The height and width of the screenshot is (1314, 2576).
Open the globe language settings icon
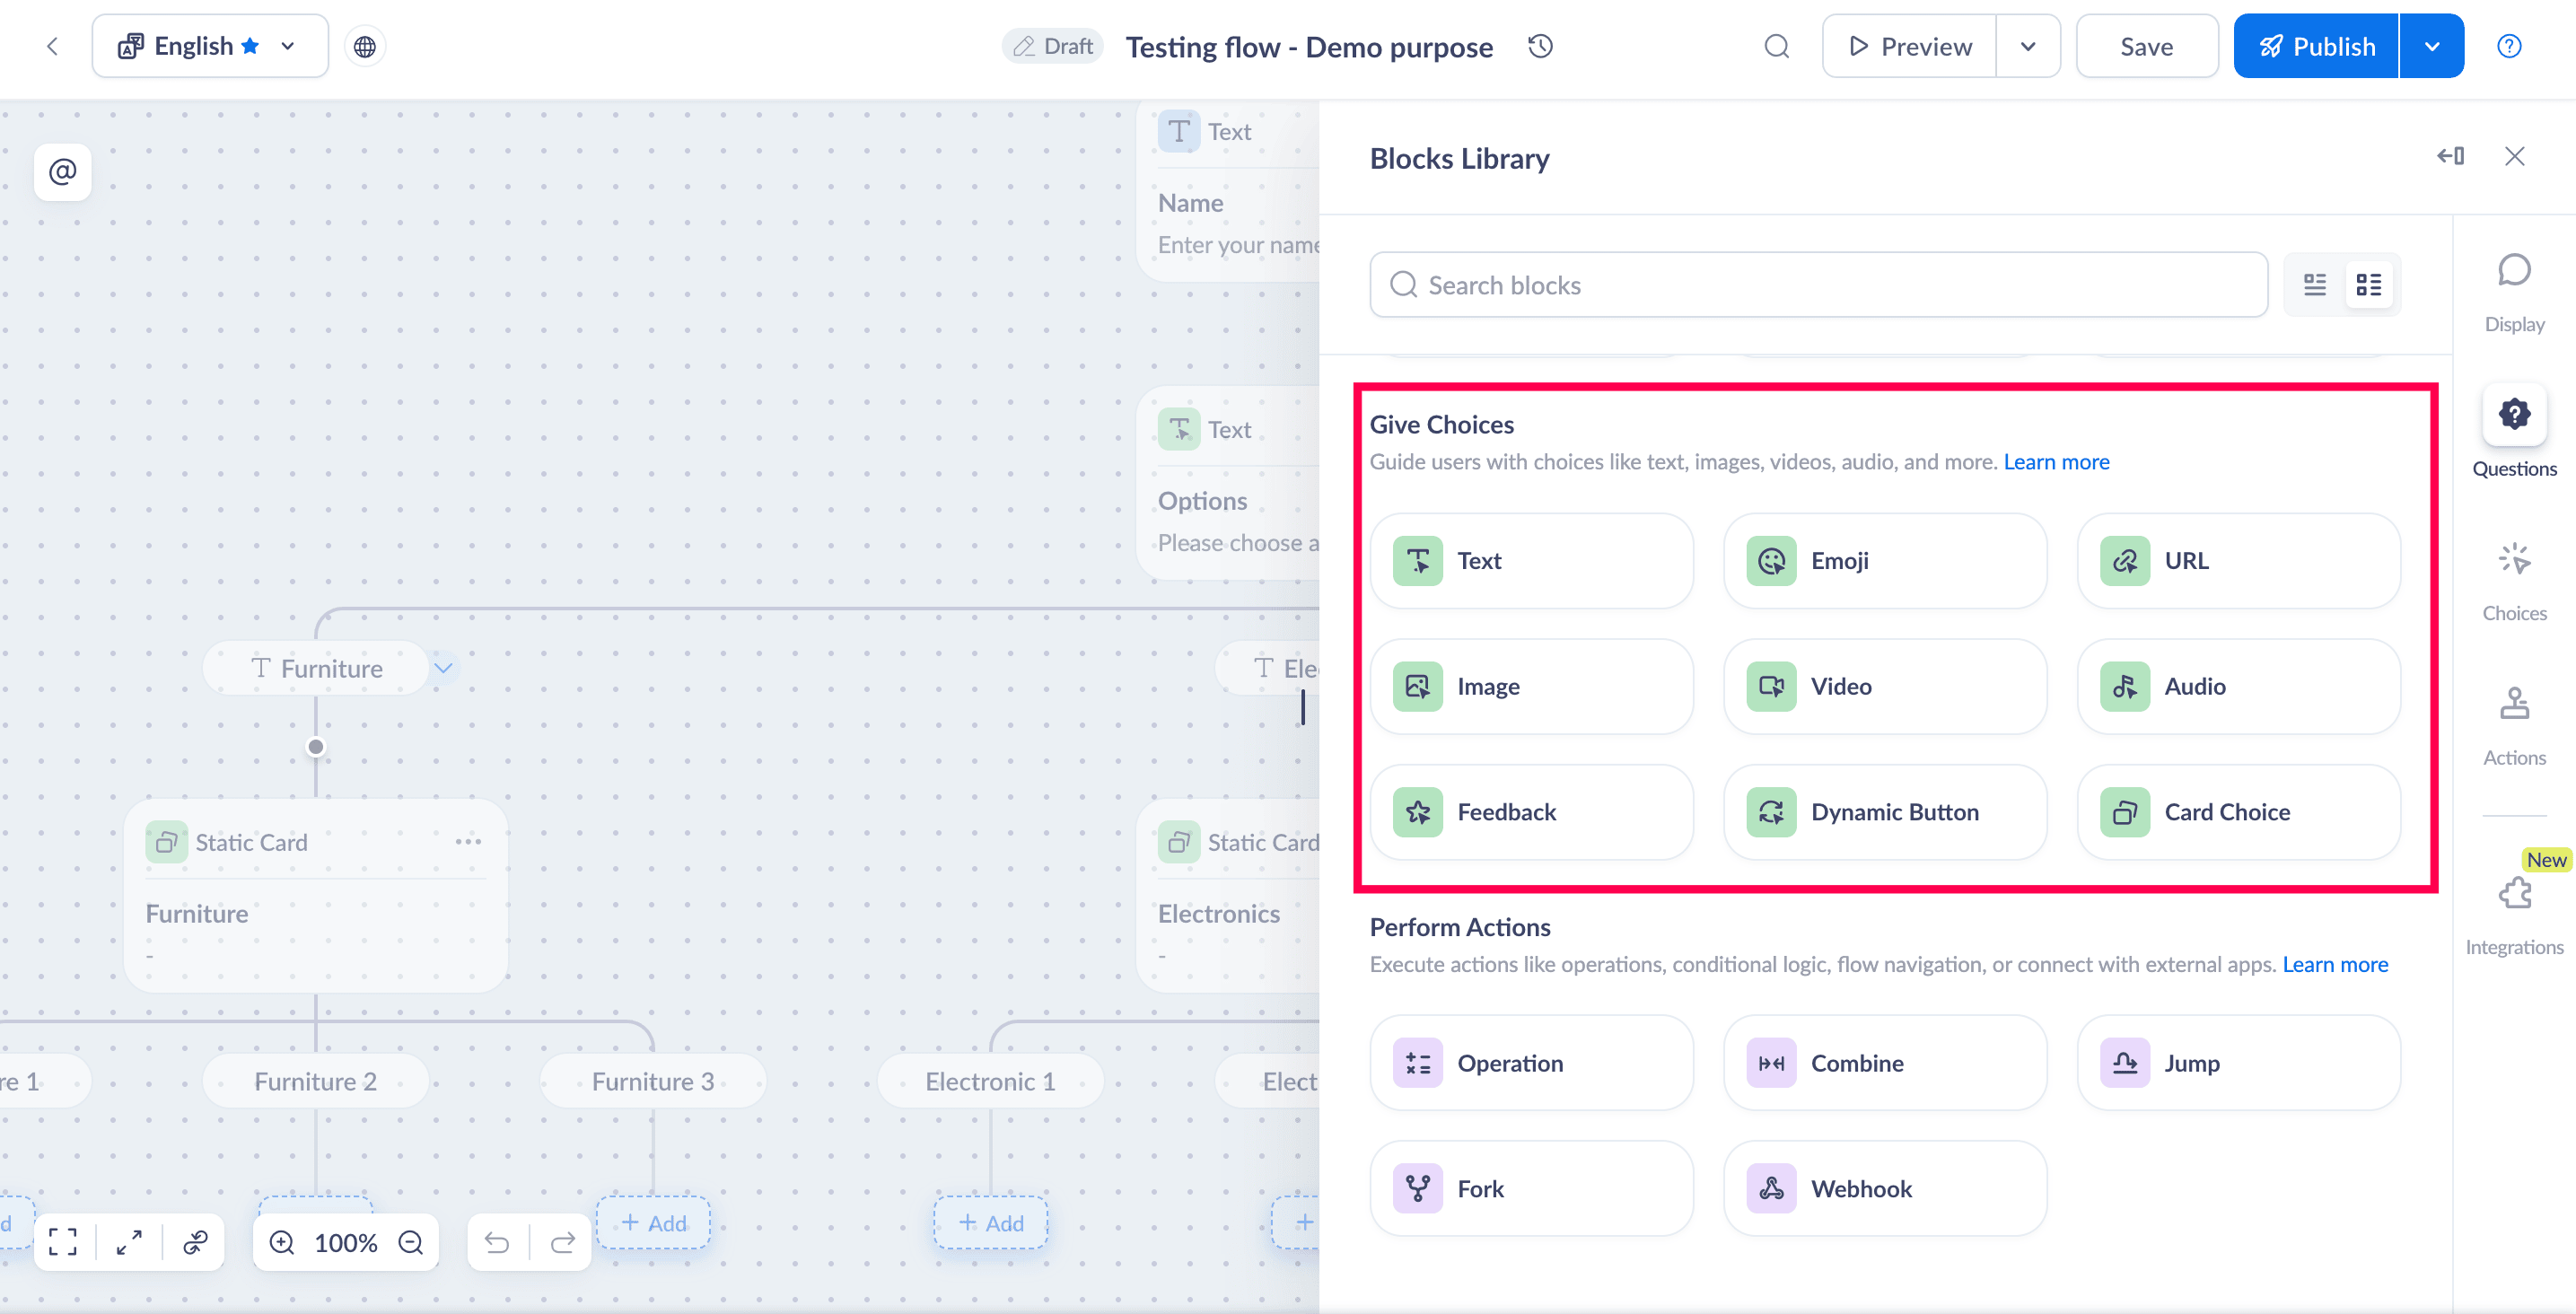point(365,46)
